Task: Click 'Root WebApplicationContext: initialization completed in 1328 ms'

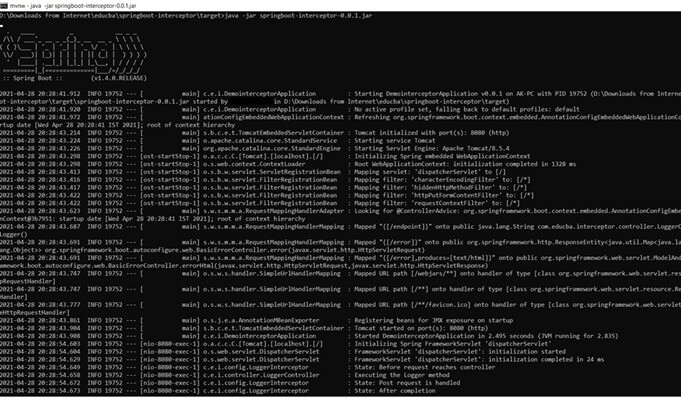Action: pyautogui.click(x=465, y=164)
